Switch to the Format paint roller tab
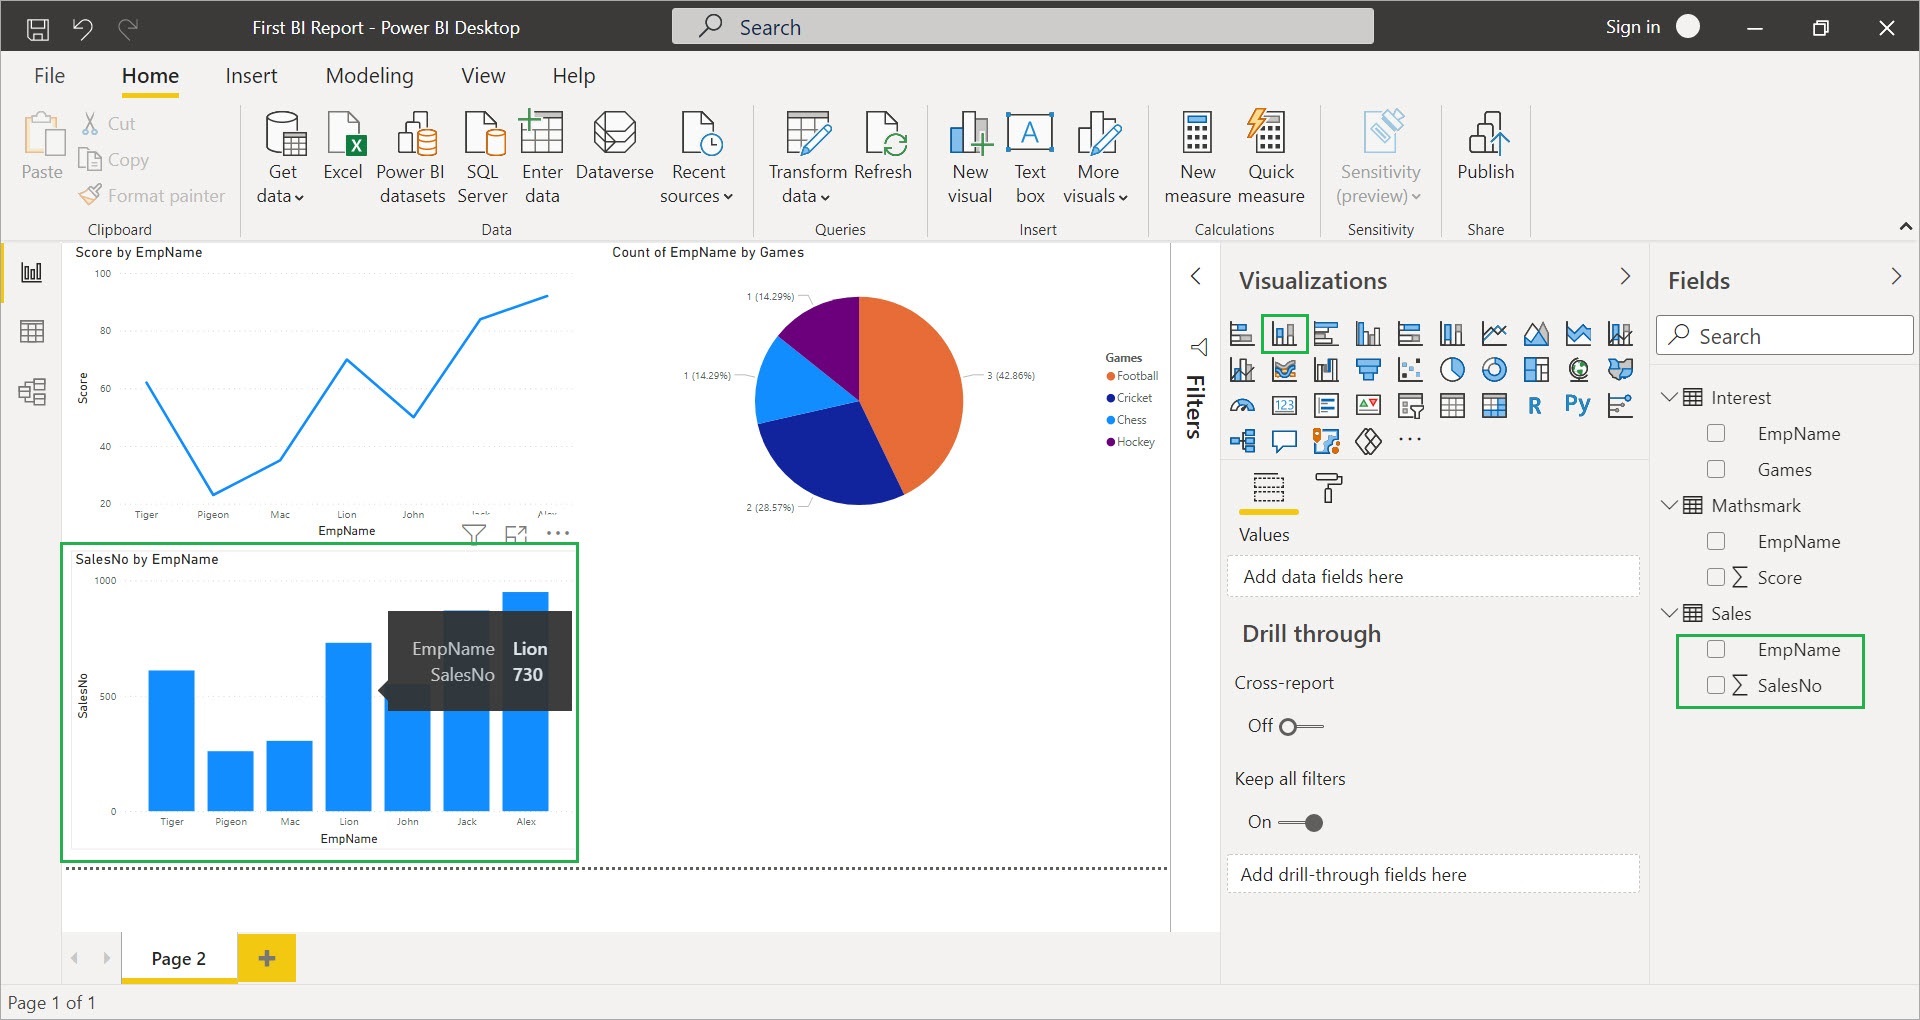This screenshot has width=1920, height=1020. click(x=1328, y=488)
